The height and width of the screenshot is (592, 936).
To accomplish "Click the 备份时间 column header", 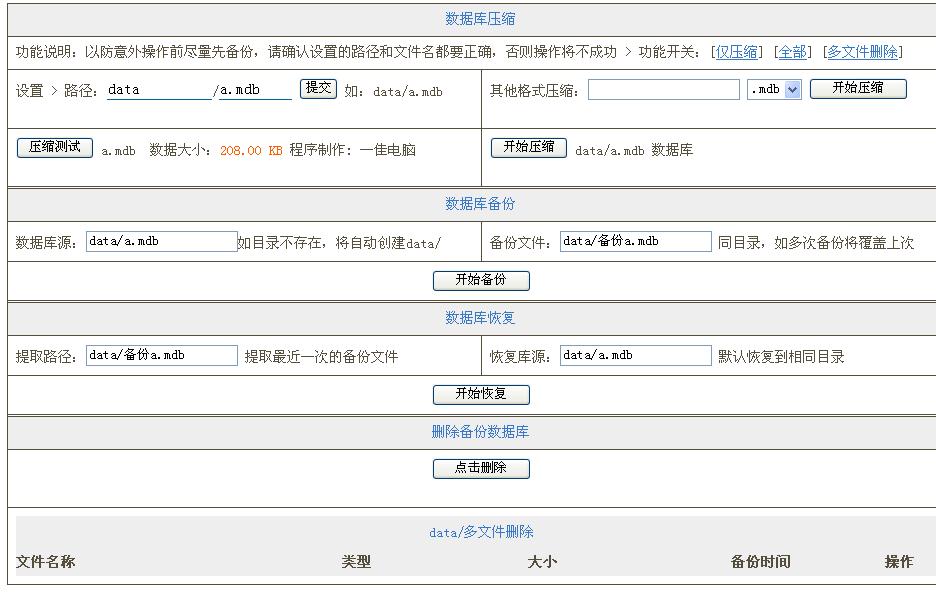I will click(762, 562).
